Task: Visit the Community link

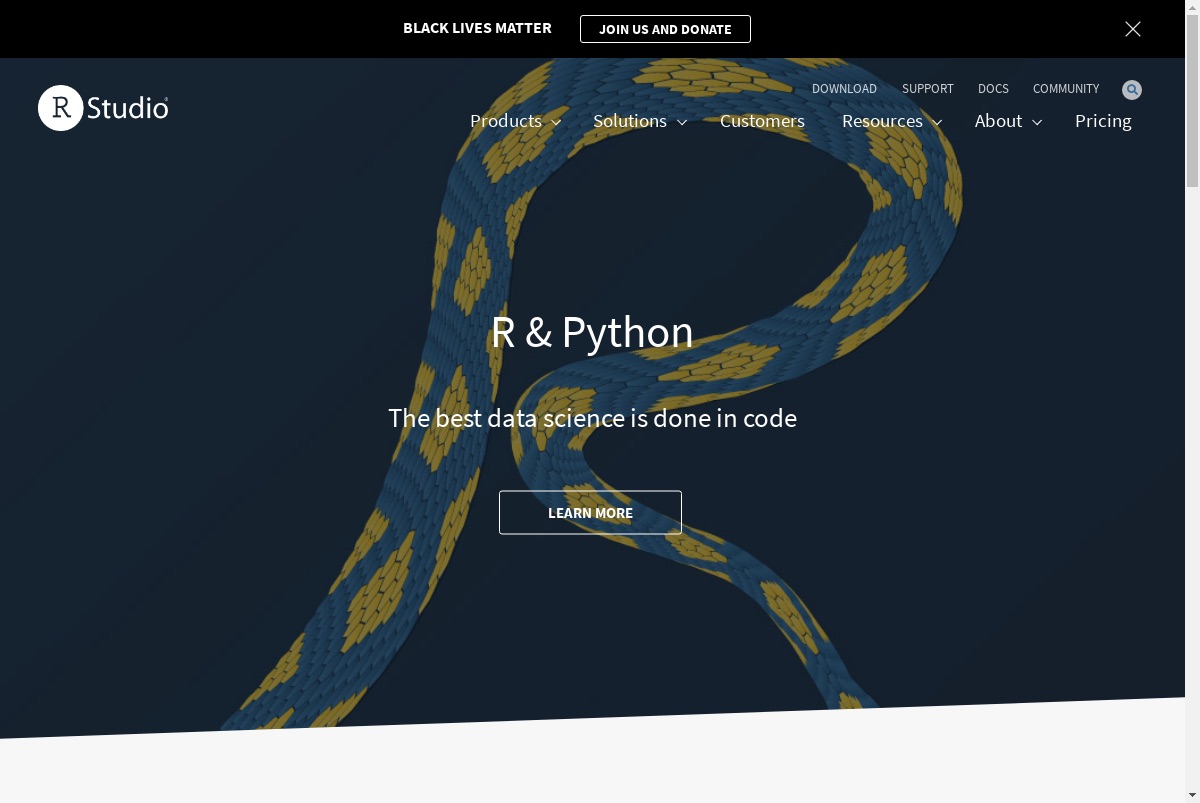Action: (x=1066, y=89)
